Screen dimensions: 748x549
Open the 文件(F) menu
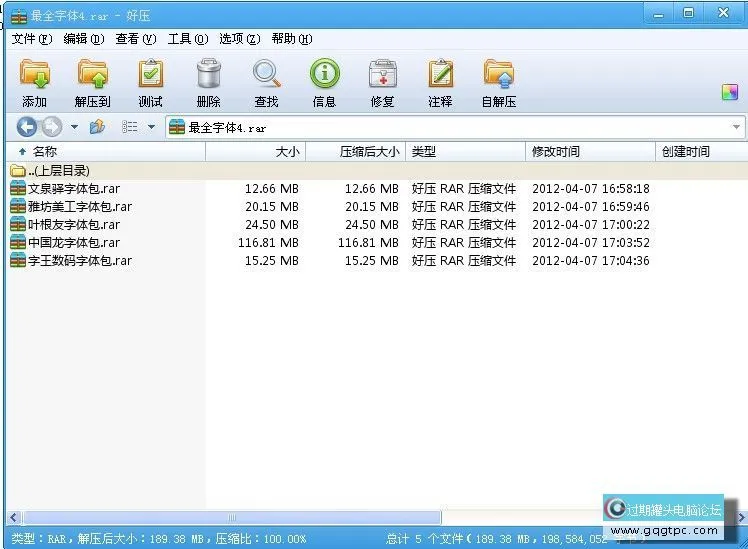(31, 39)
